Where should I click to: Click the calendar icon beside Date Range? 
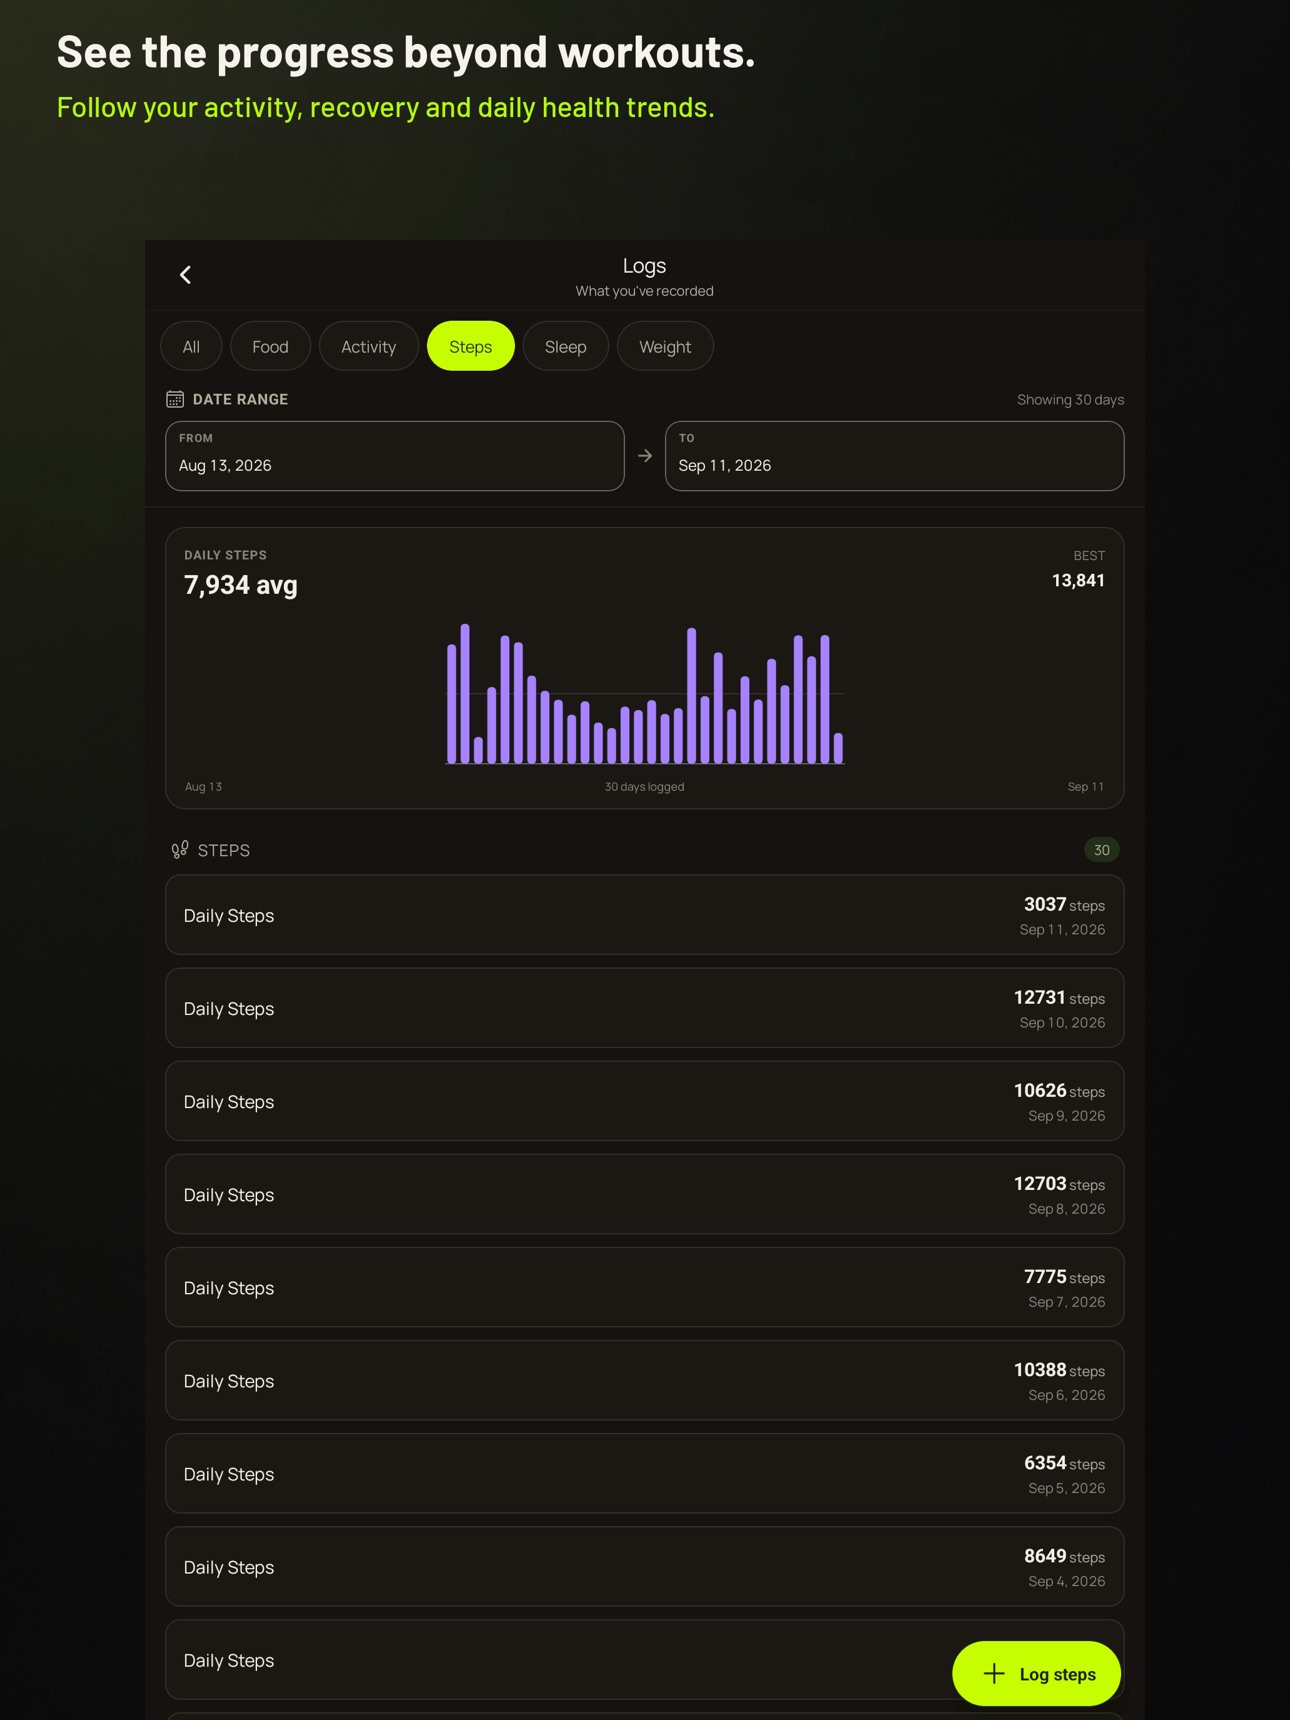click(x=175, y=399)
